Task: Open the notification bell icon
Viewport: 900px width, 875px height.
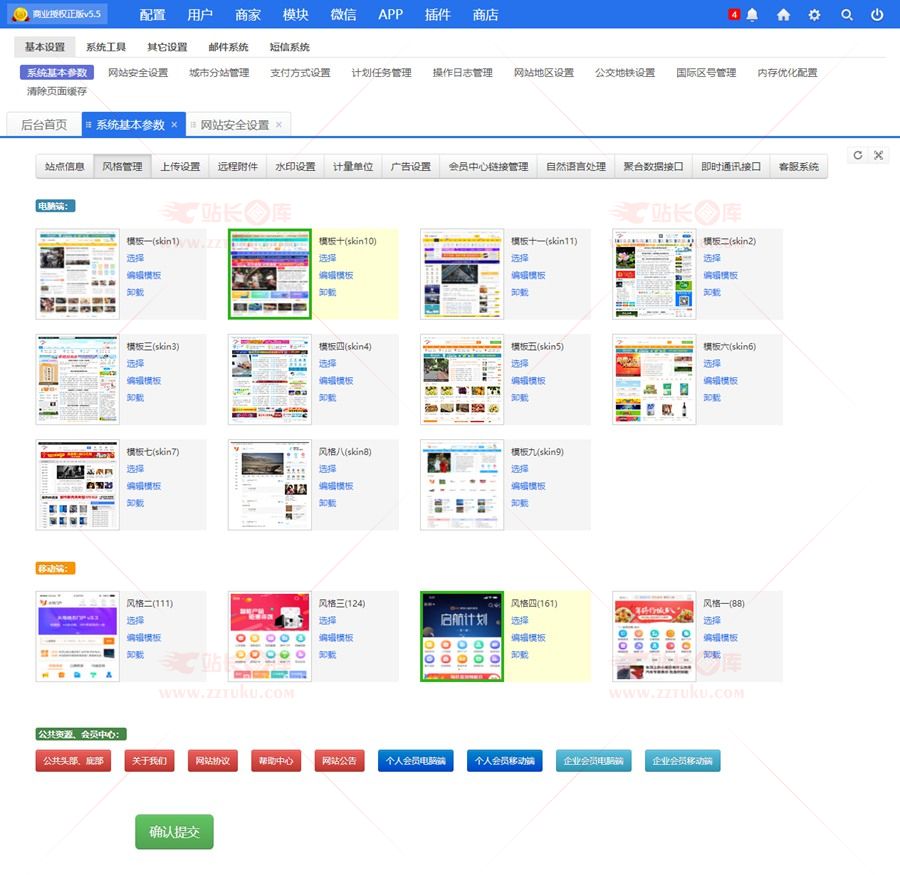Action: pyautogui.click(x=752, y=15)
